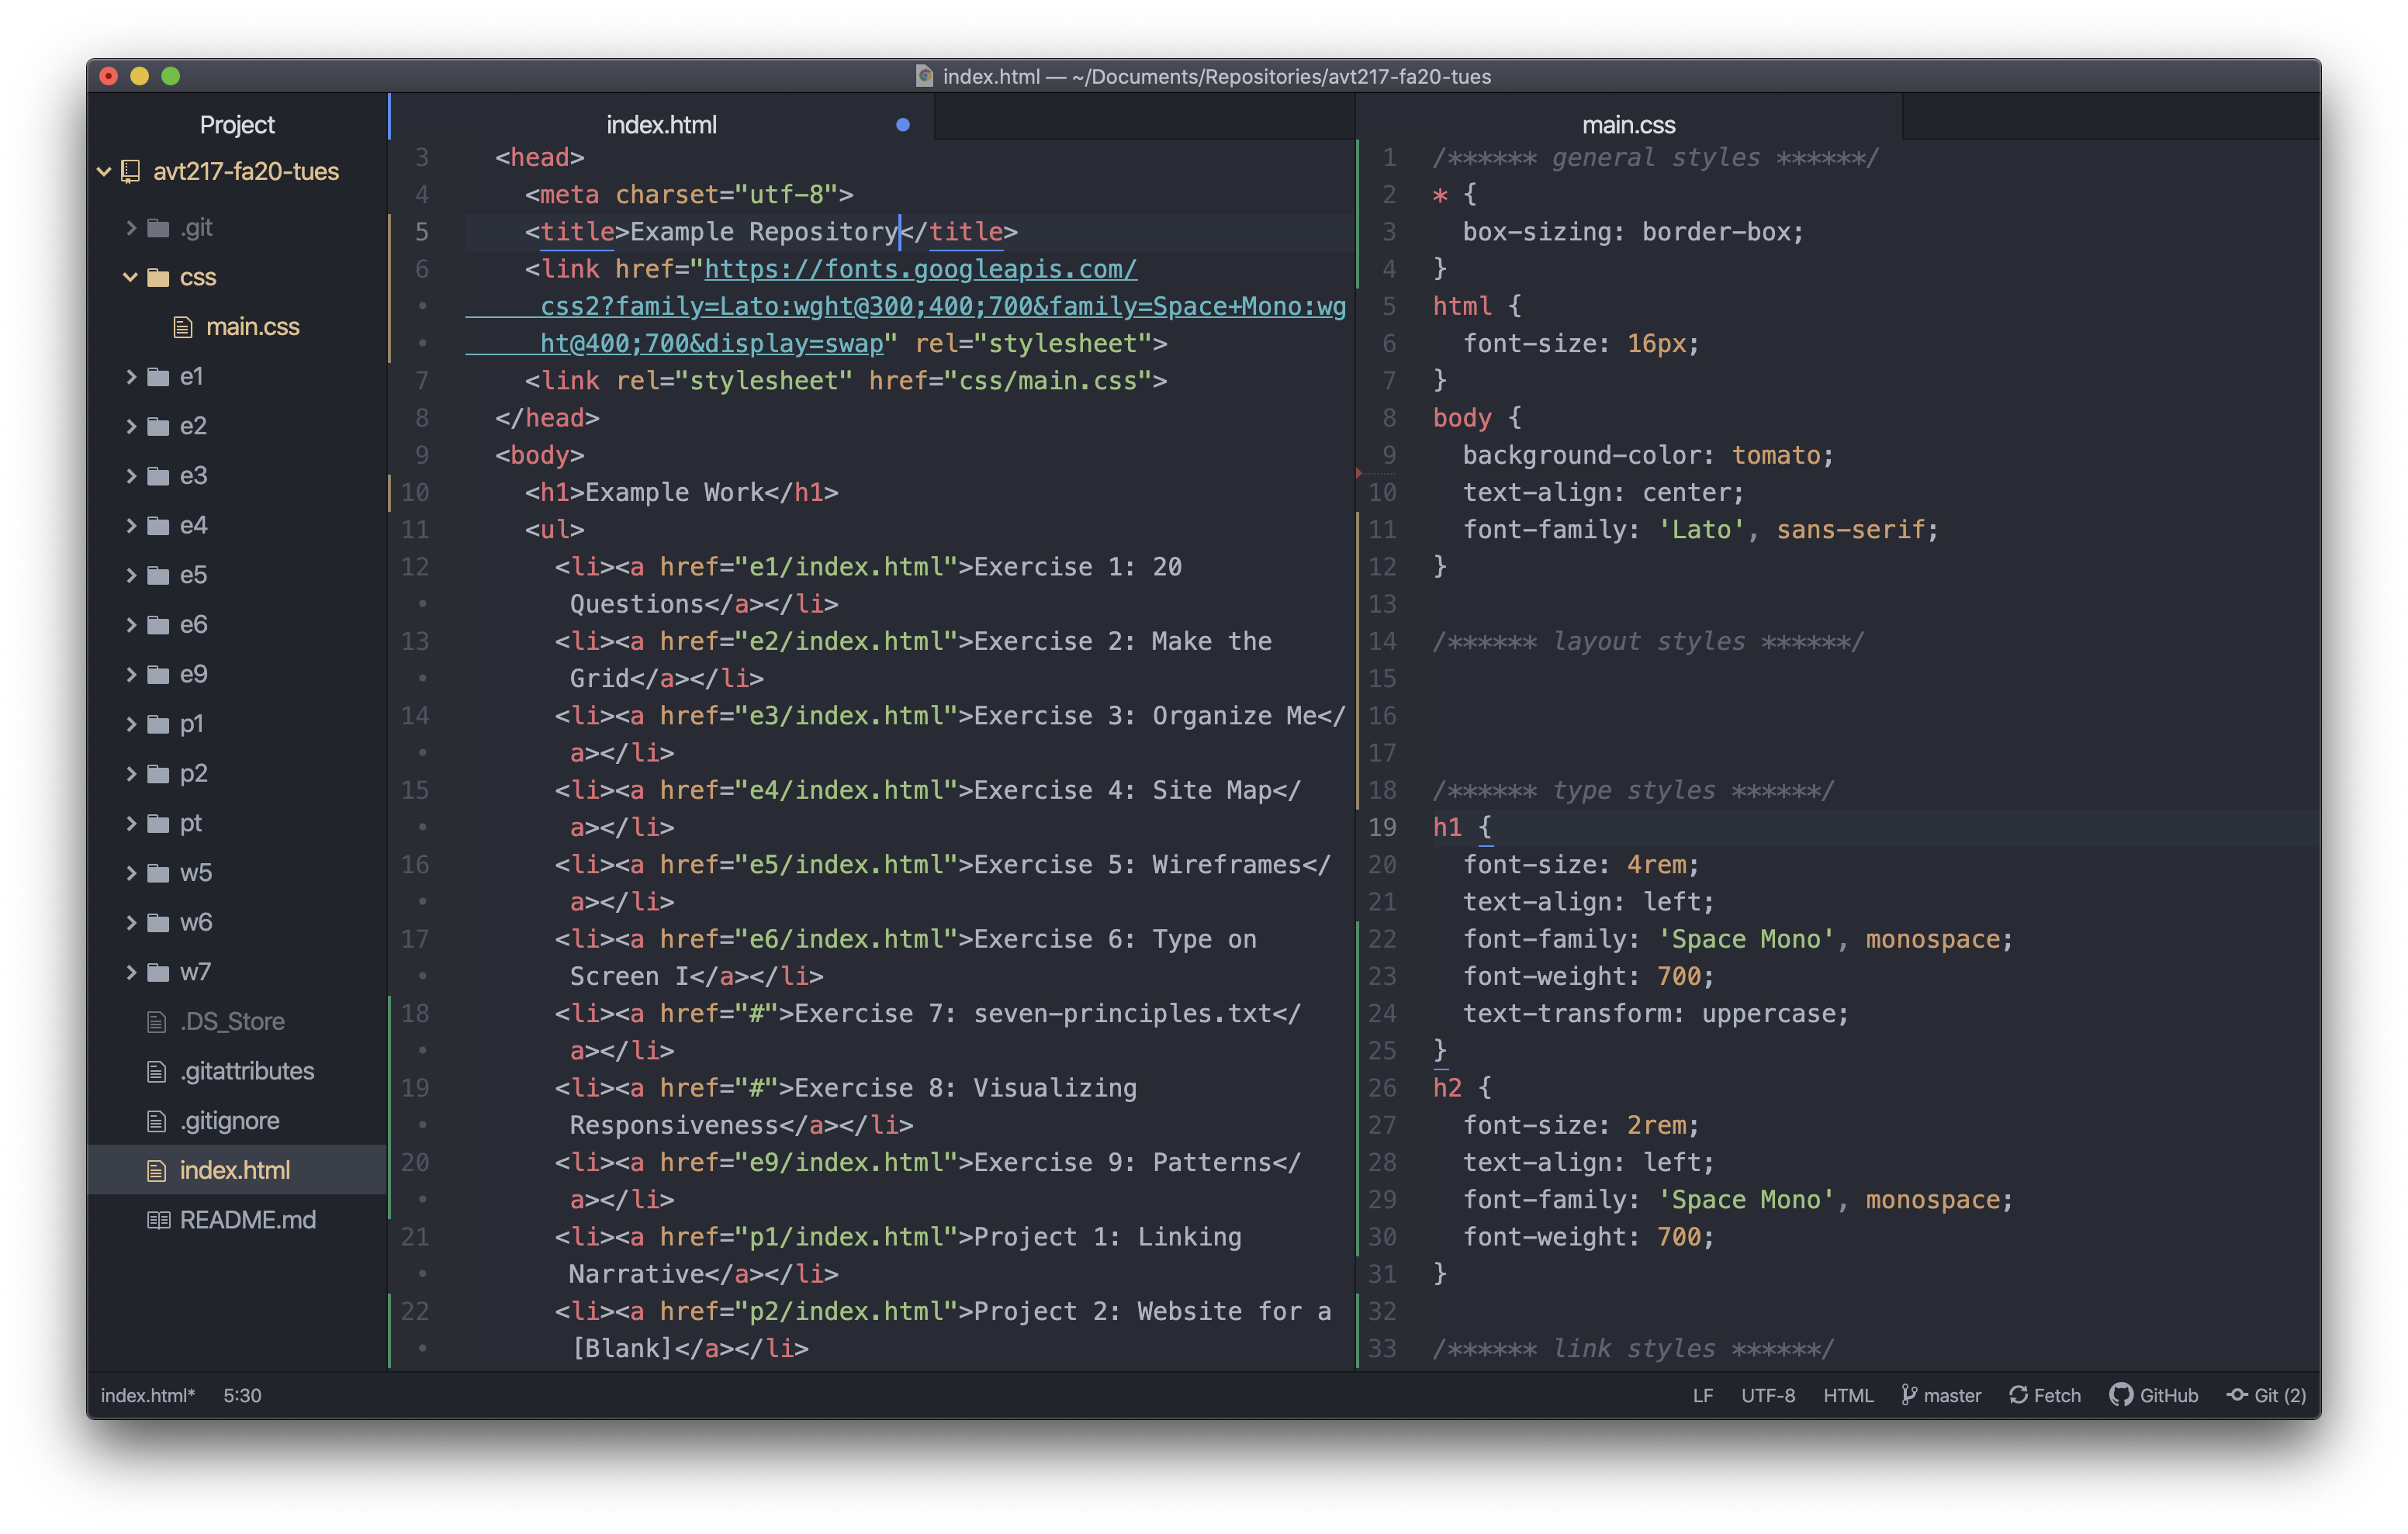
Task: Click the README.md book icon
Action: (158, 1220)
